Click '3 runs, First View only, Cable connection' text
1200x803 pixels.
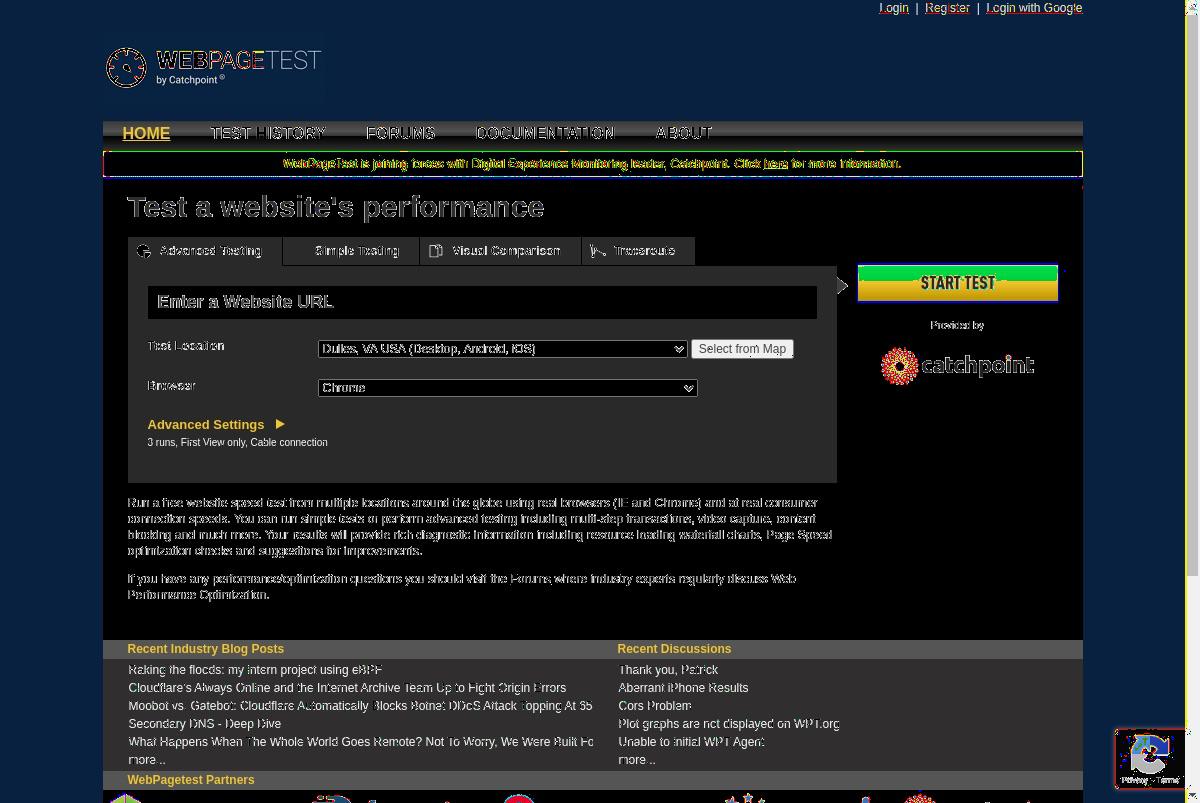pos(237,442)
